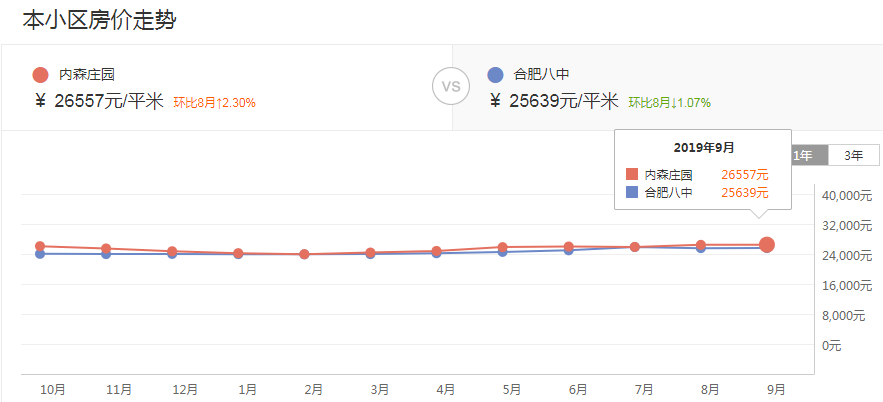The width and height of the screenshot is (883, 402).
Task: Click the 7月 x-axis label
Action: click(643, 389)
